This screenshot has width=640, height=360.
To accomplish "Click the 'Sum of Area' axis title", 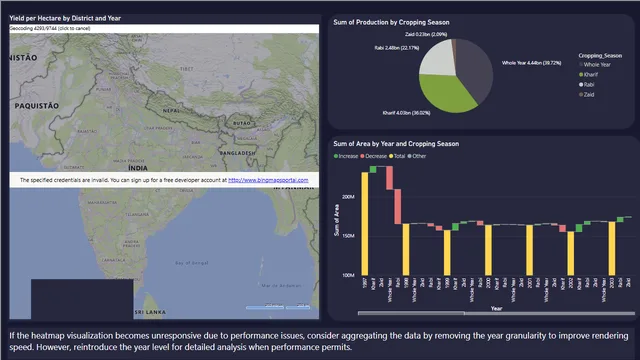I will pos(337,220).
